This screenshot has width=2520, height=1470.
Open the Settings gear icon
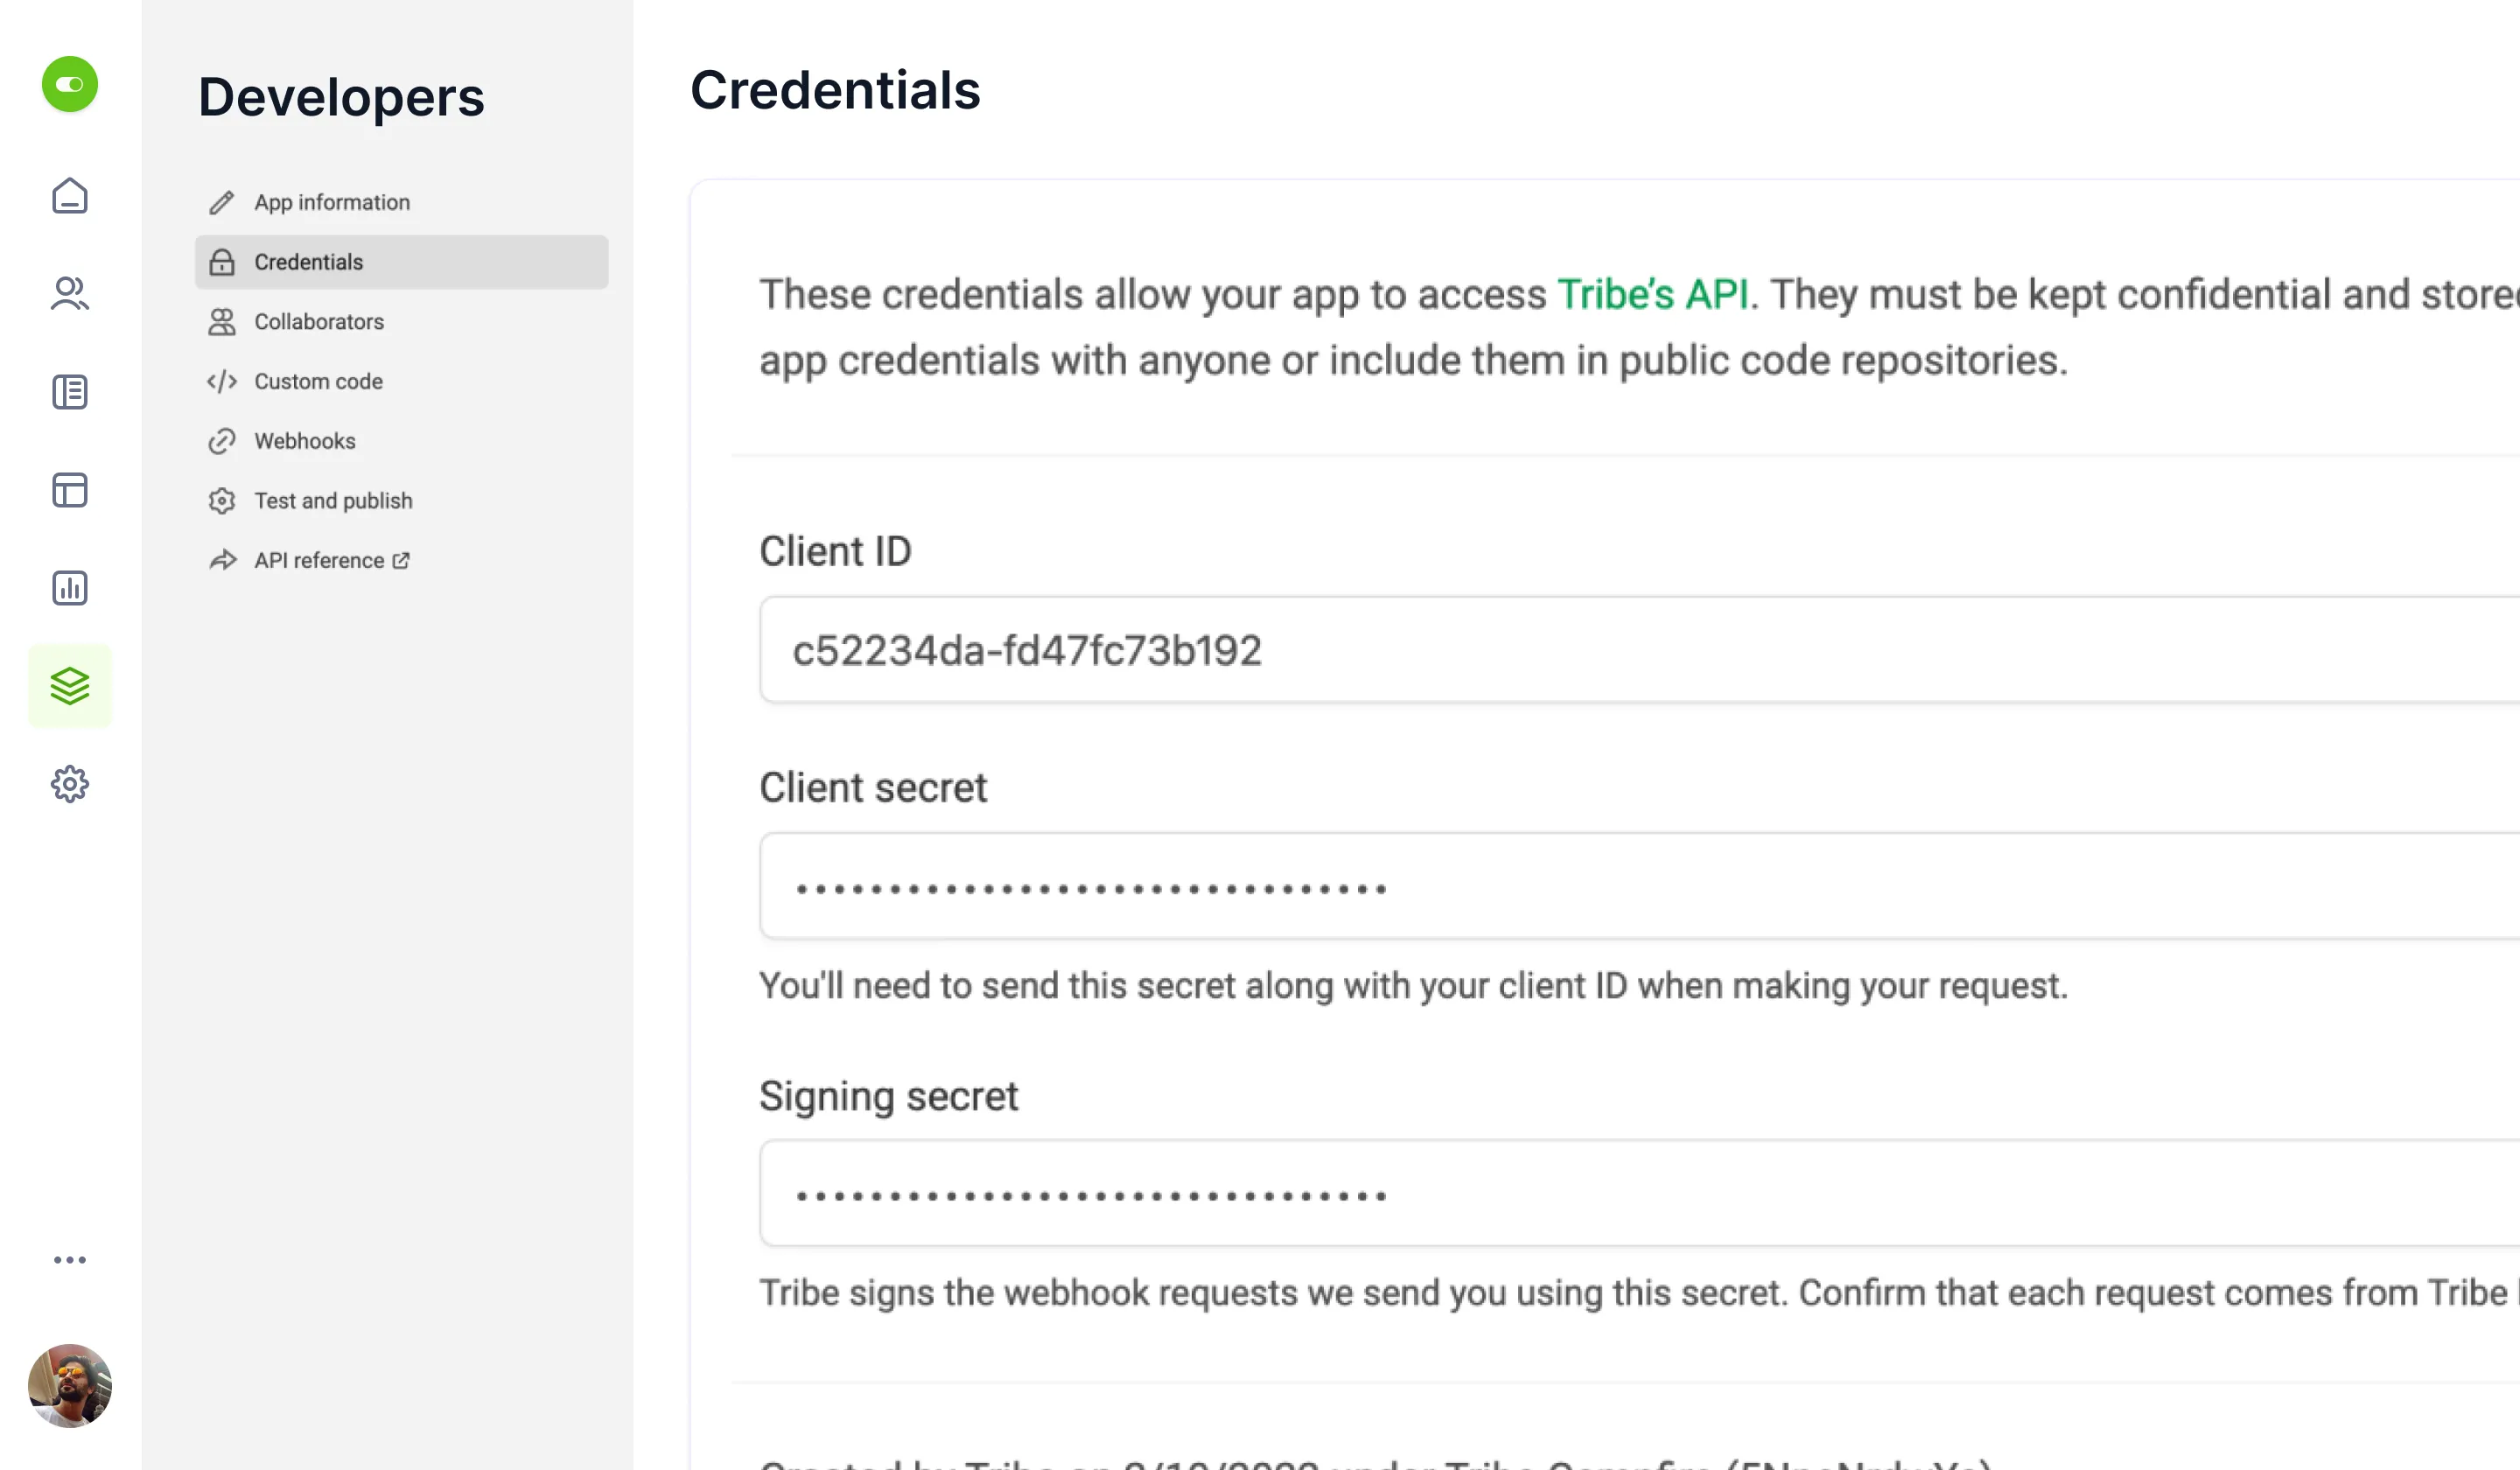[70, 784]
